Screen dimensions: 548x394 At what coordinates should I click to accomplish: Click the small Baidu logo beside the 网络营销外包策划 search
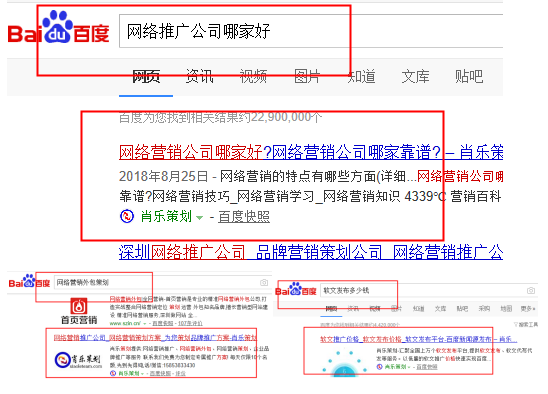pyautogui.click(x=29, y=282)
